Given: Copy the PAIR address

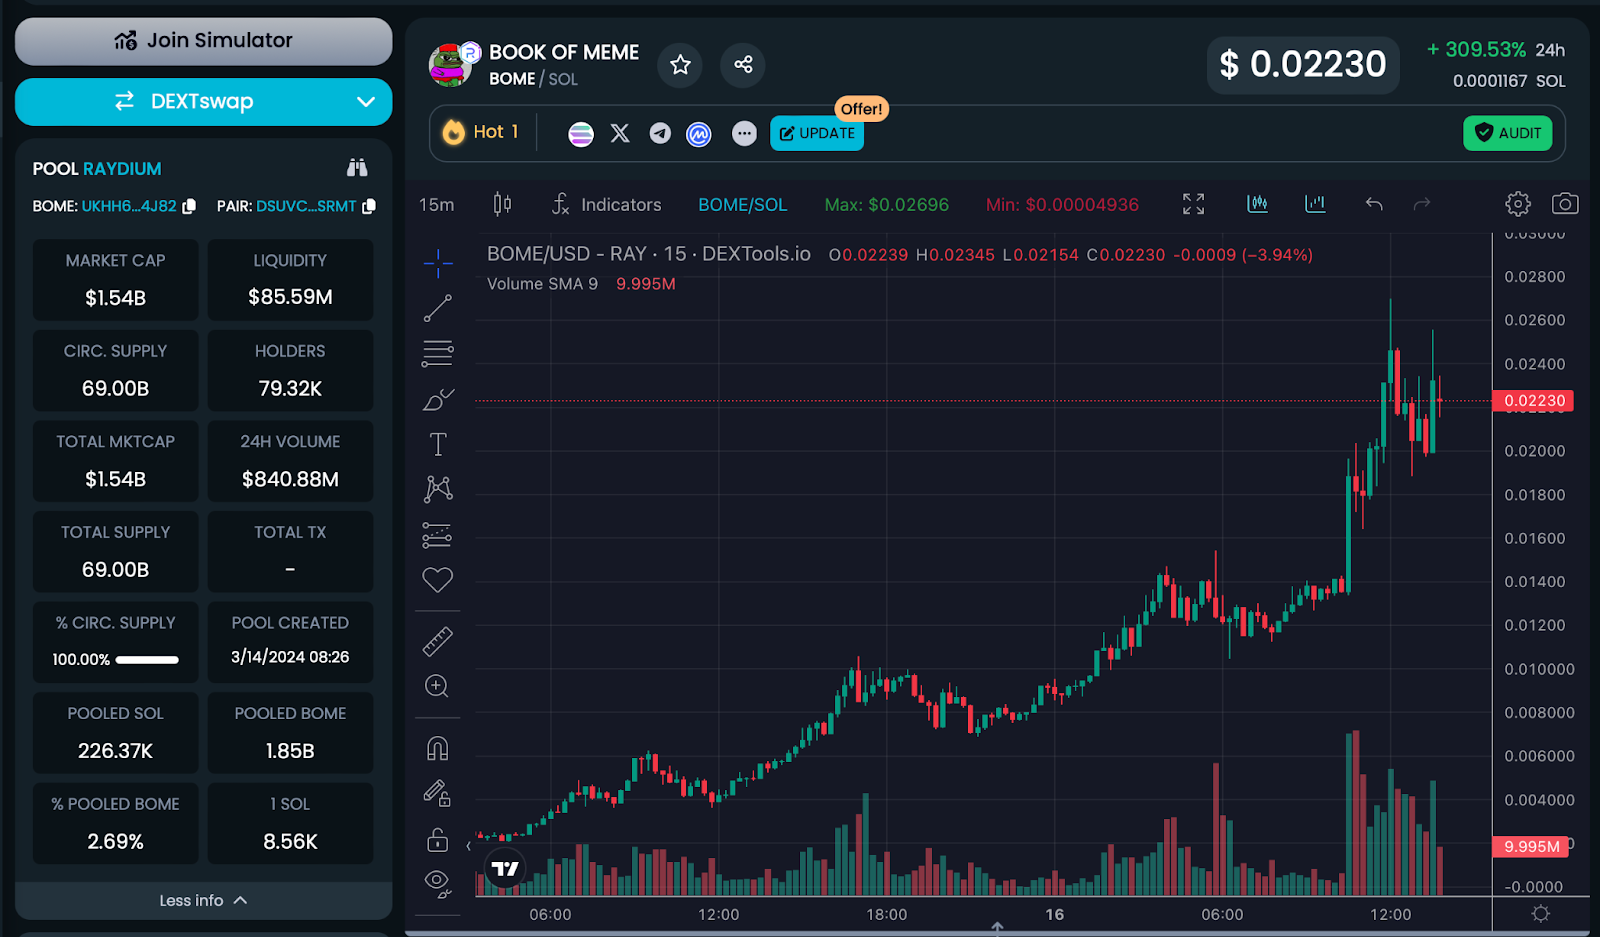Looking at the screenshot, I should [x=369, y=206].
